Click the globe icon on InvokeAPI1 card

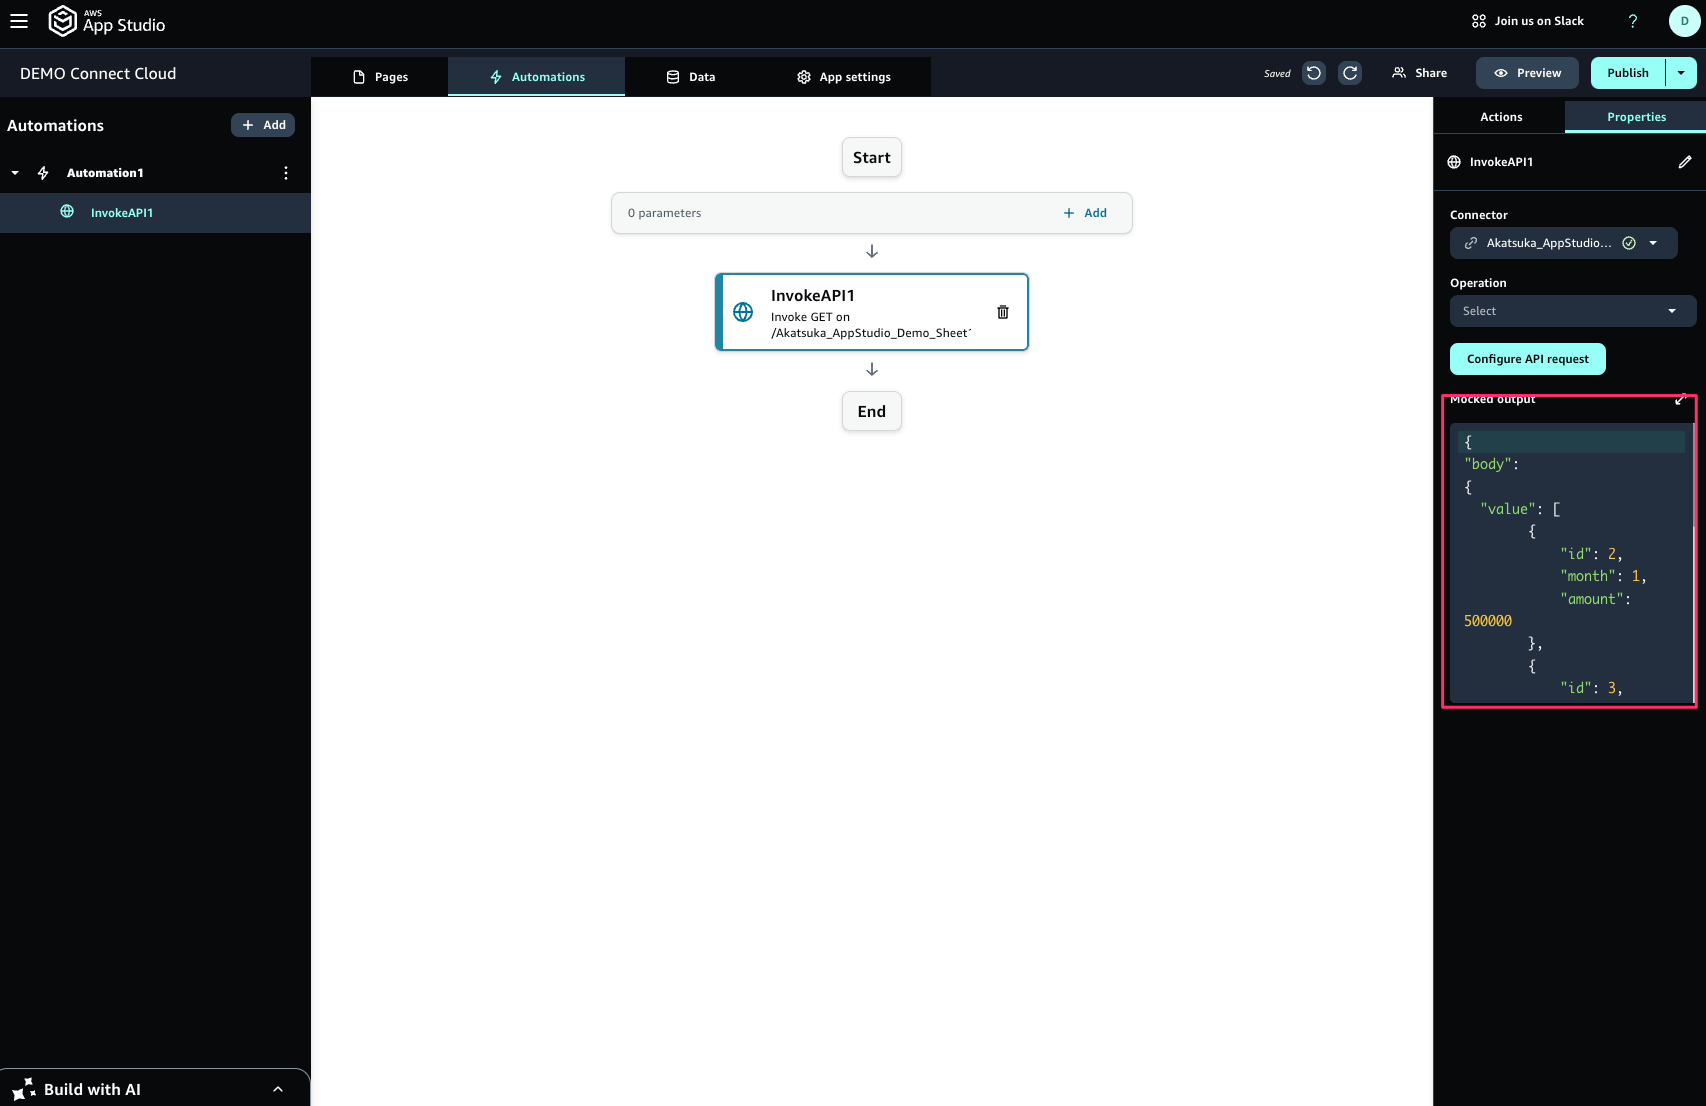tap(743, 312)
